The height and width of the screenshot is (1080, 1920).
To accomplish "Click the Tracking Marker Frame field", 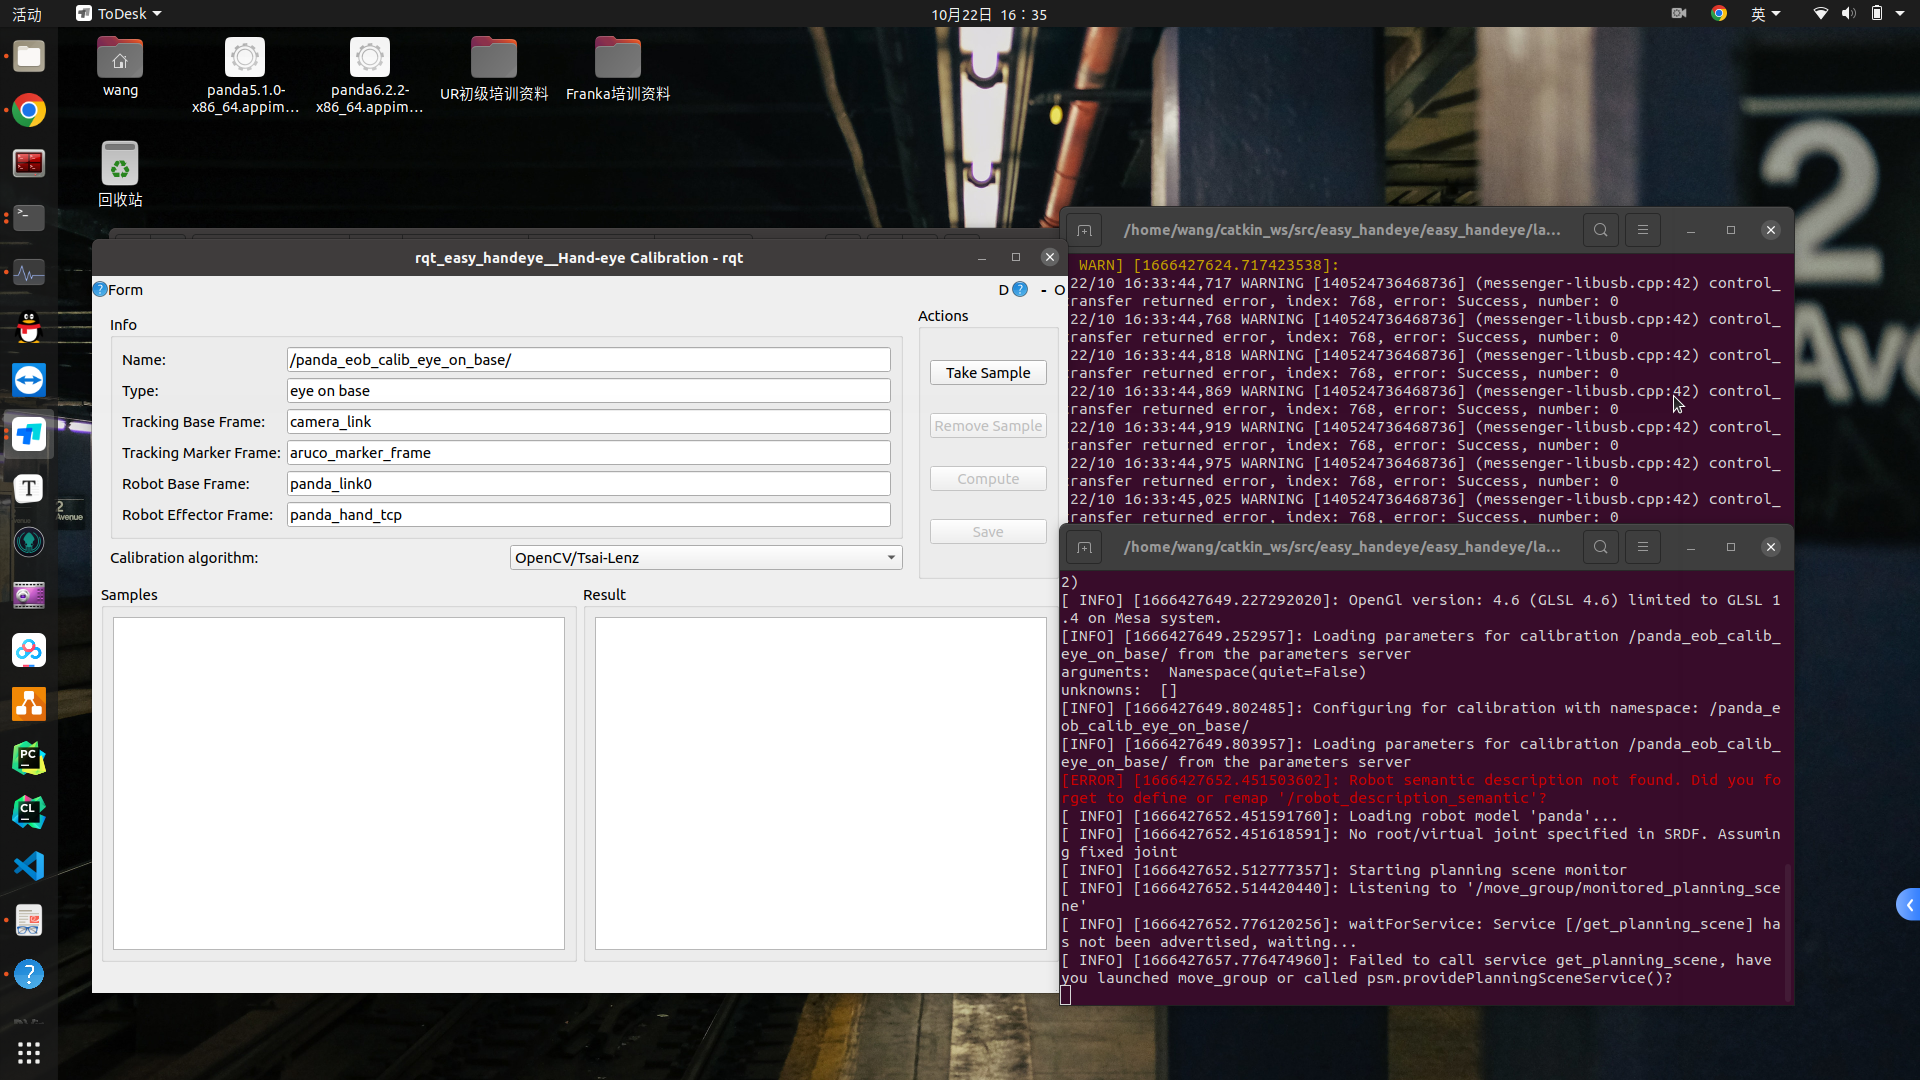I will click(x=588, y=453).
